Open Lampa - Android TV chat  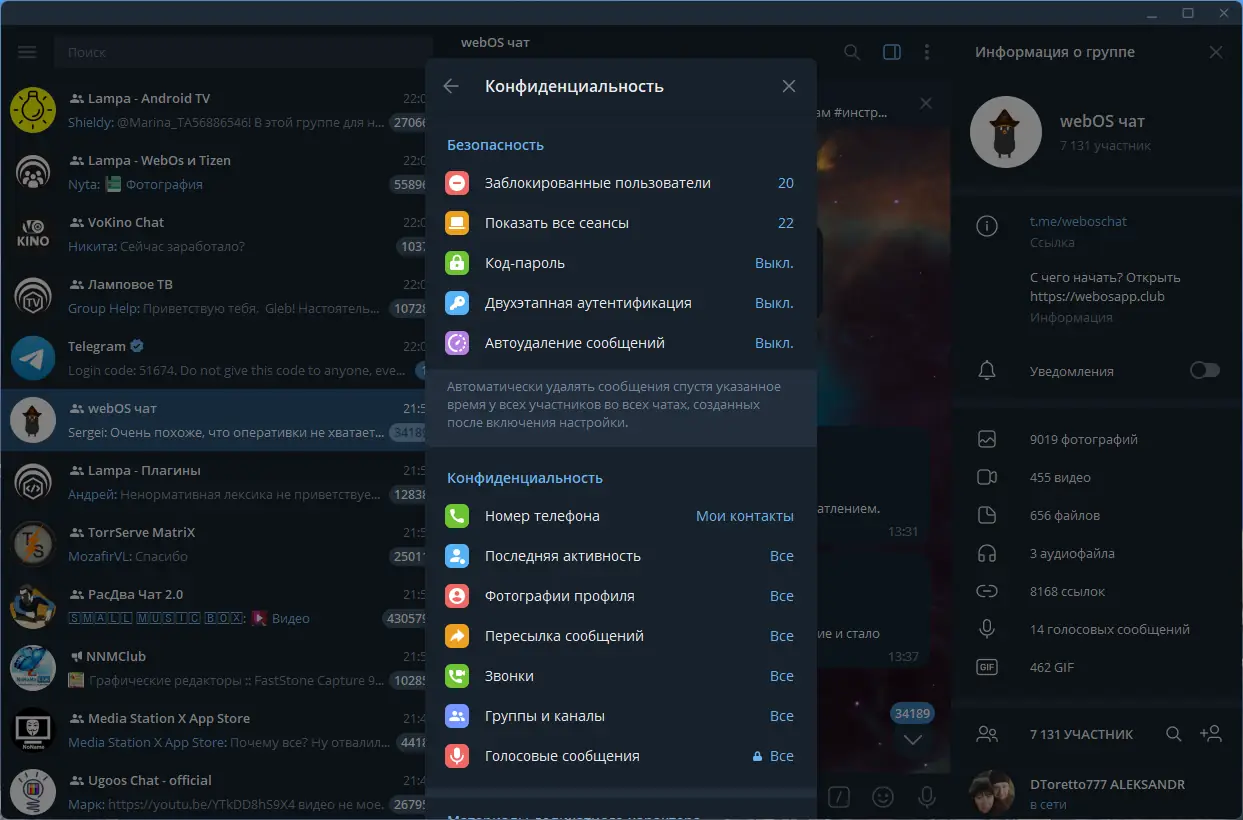point(214,110)
